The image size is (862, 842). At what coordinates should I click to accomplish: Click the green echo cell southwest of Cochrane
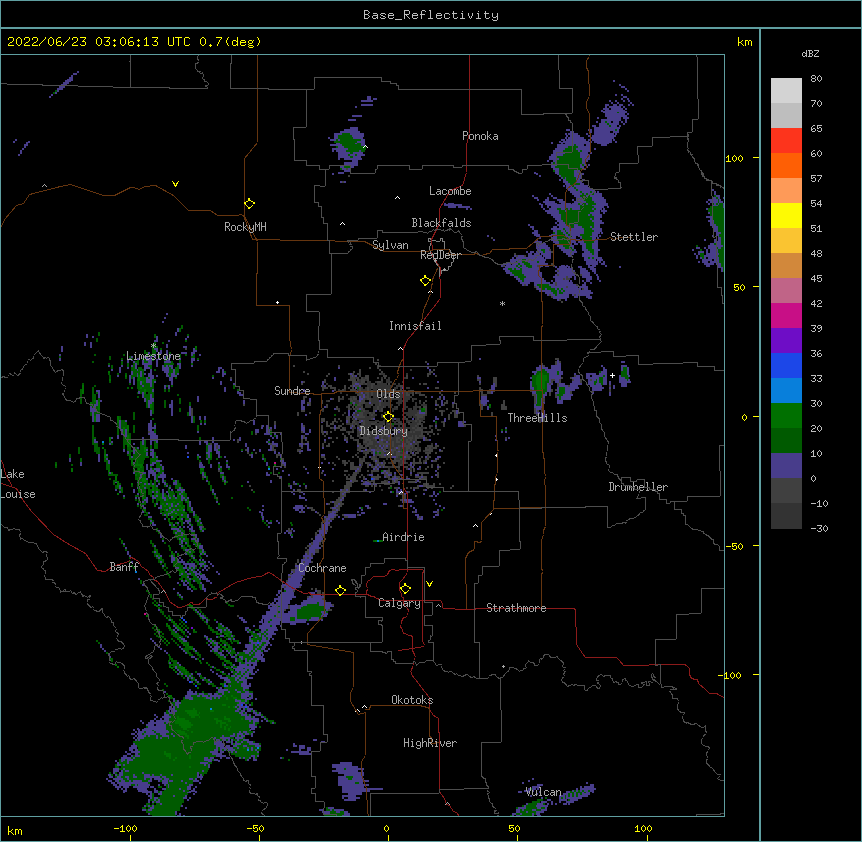coord(309,611)
